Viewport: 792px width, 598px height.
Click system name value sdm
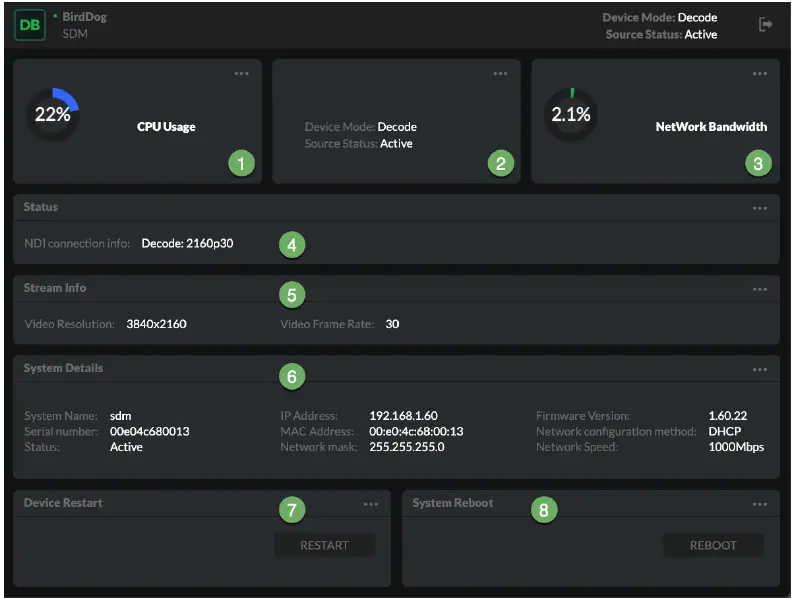pyautogui.click(x=121, y=416)
